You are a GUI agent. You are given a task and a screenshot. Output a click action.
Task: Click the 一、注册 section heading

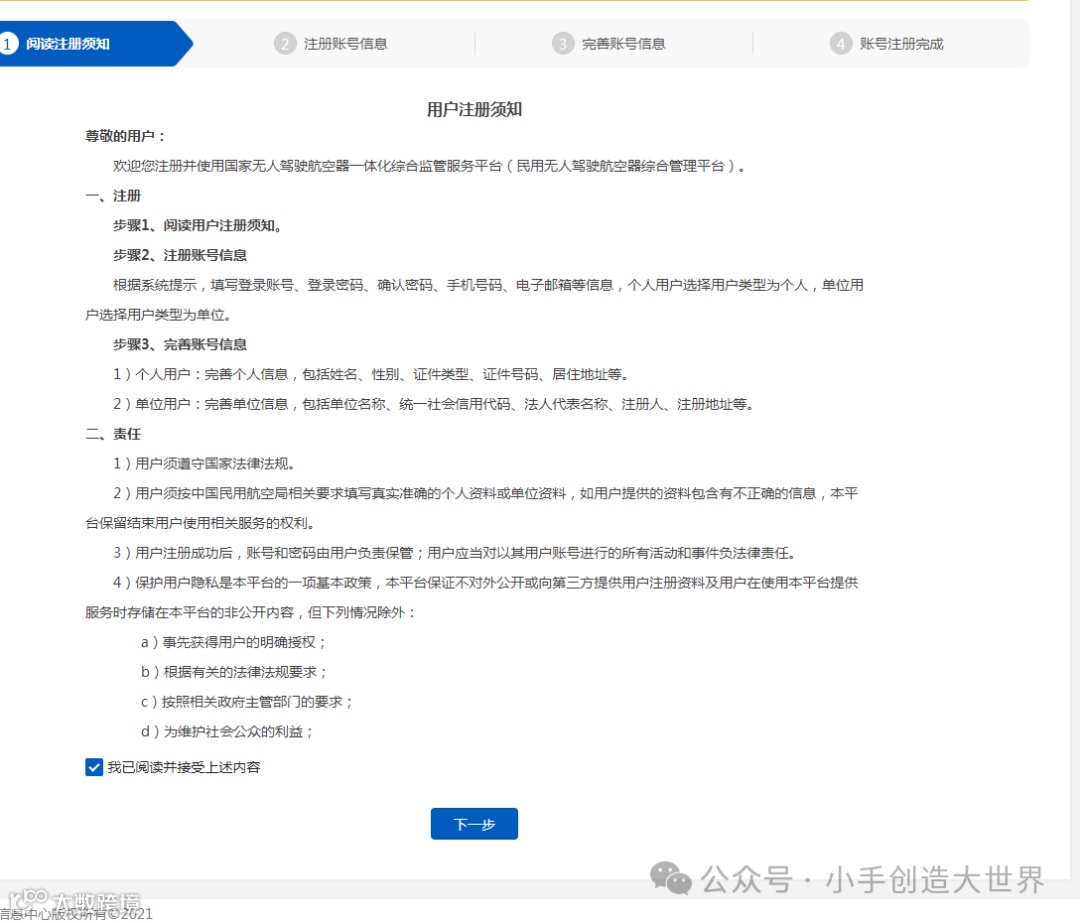click(x=113, y=196)
